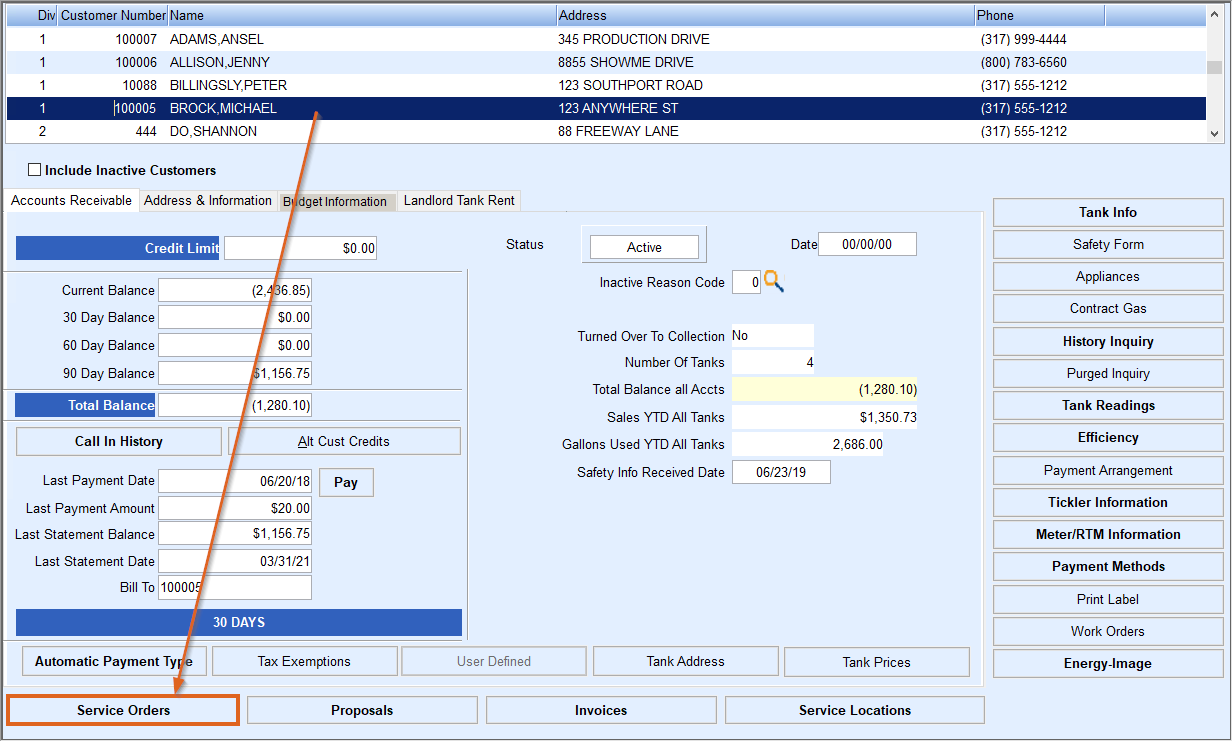Viewport: 1232px width, 741px height.
Task: Click the customer list scrollbar up arrow
Action: coord(1215,16)
